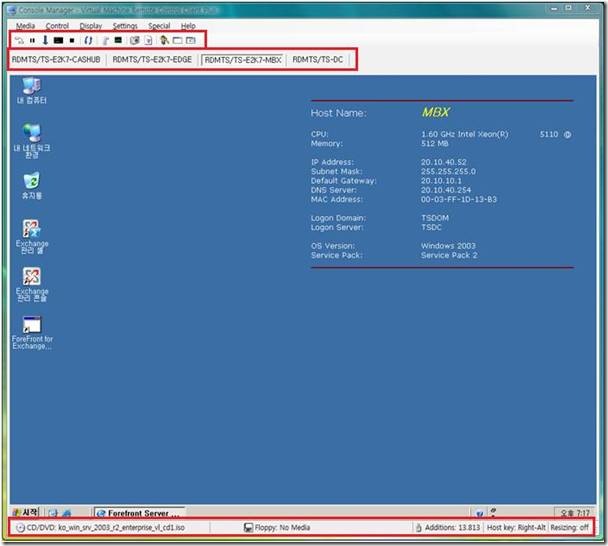This screenshot has height=546, width=608.
Task: Click the dark green screen toolbar icon
Action: pos(118,40)
